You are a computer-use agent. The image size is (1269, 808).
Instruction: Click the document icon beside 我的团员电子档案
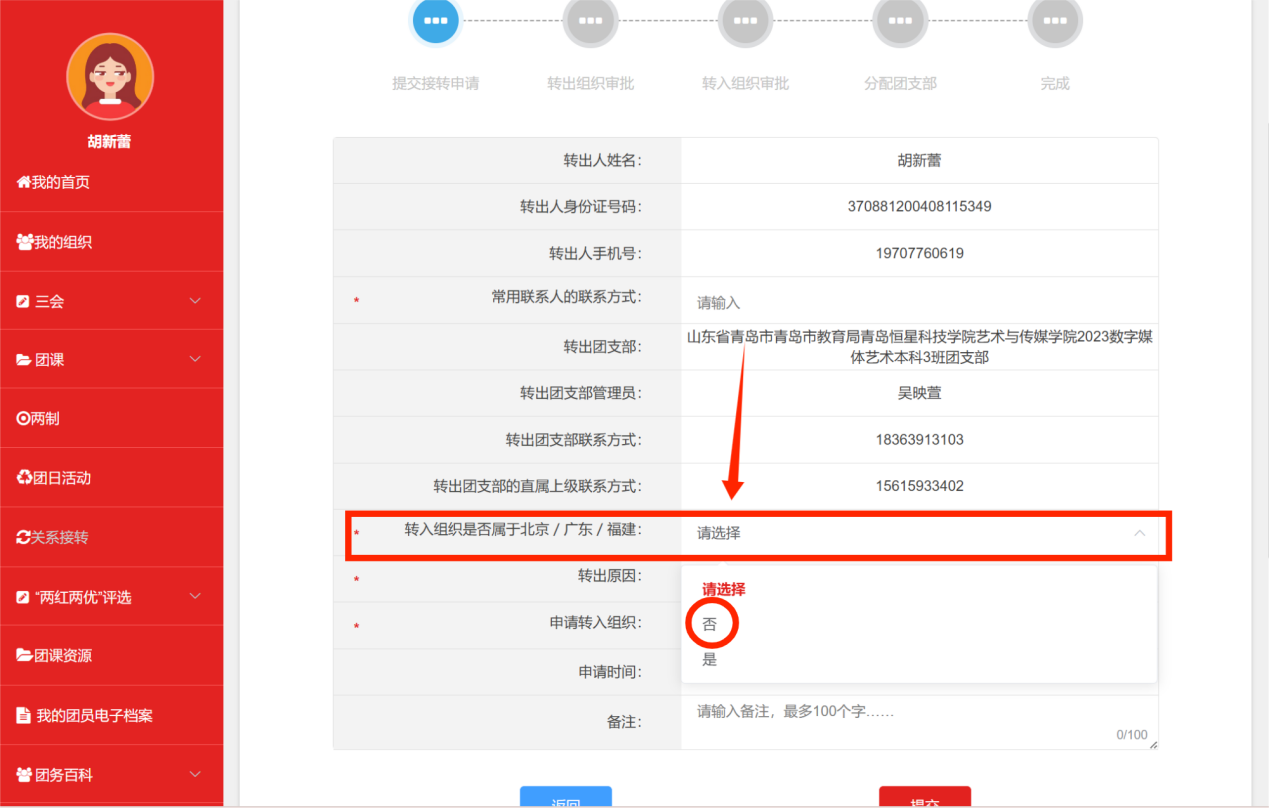point(24,716)
